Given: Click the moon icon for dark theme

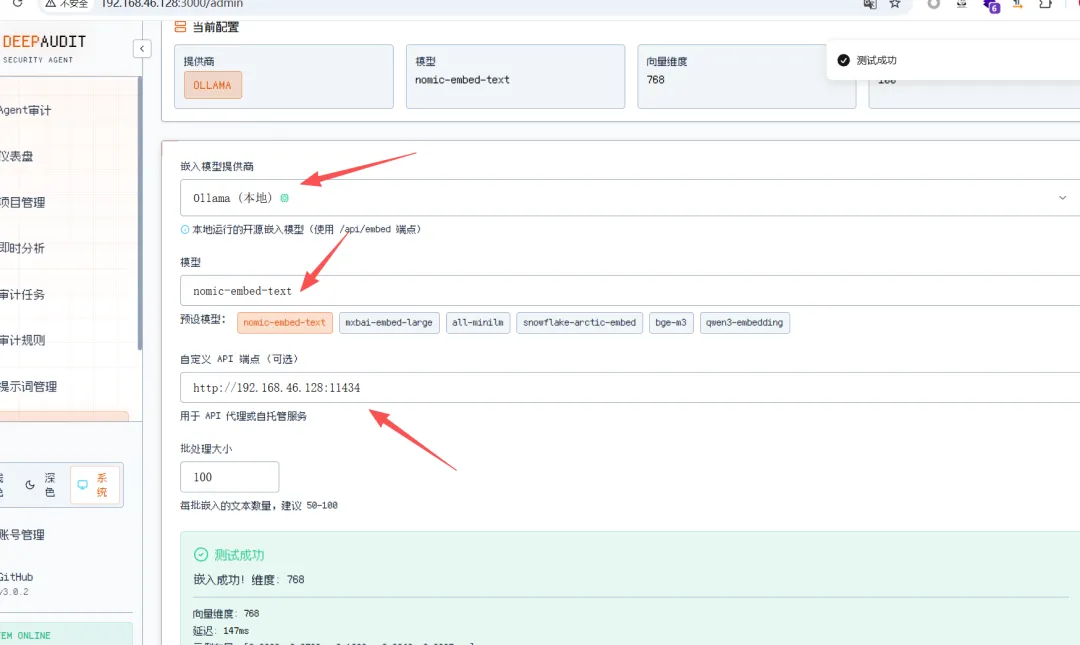Looking at the screenshot, I should [30, 485].
